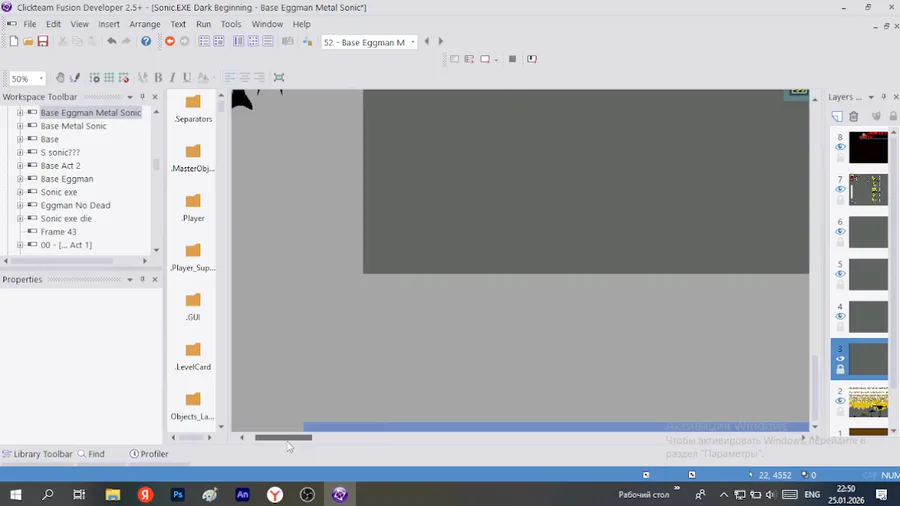This screenshot has width=900, height=506.
Task: Toggle visibility of layer 4
Action: click(840, 316)
